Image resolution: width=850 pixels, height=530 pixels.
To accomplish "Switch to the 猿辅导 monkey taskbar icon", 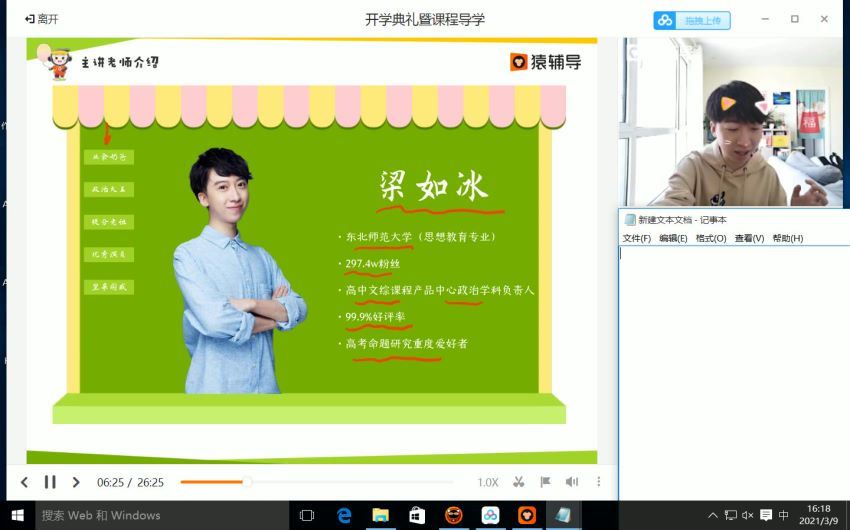I will point(526,515).
